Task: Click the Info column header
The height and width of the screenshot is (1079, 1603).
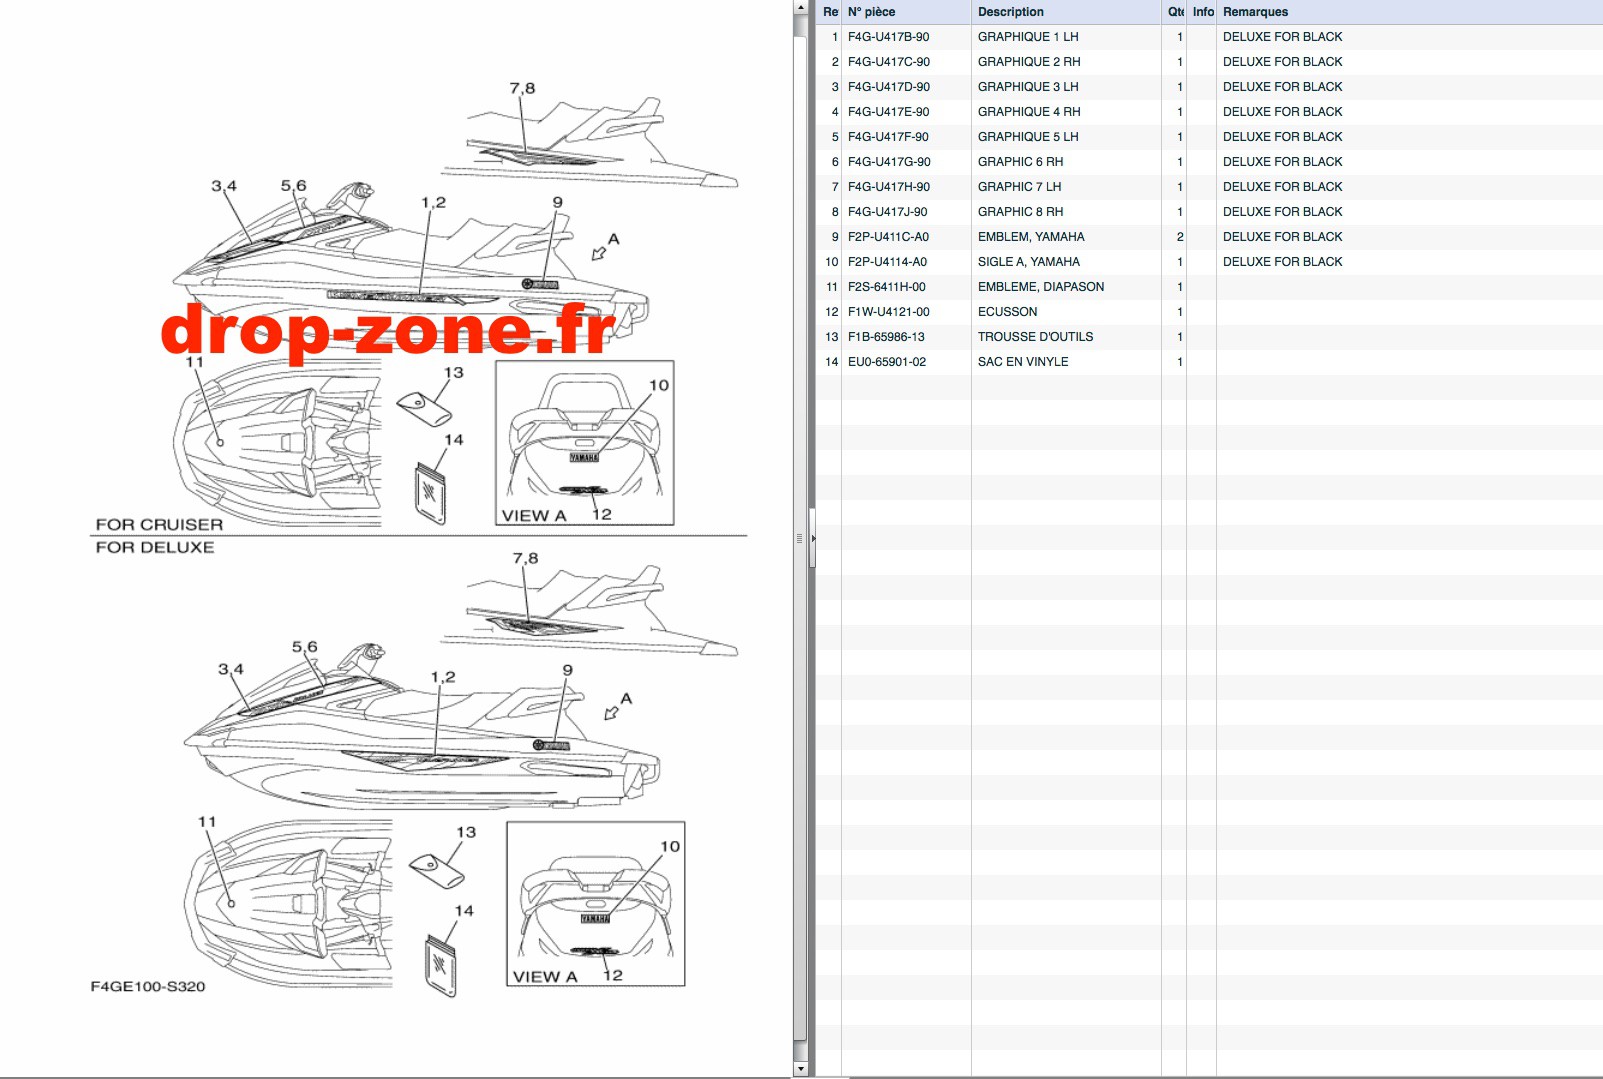Action: [1202, 12]
